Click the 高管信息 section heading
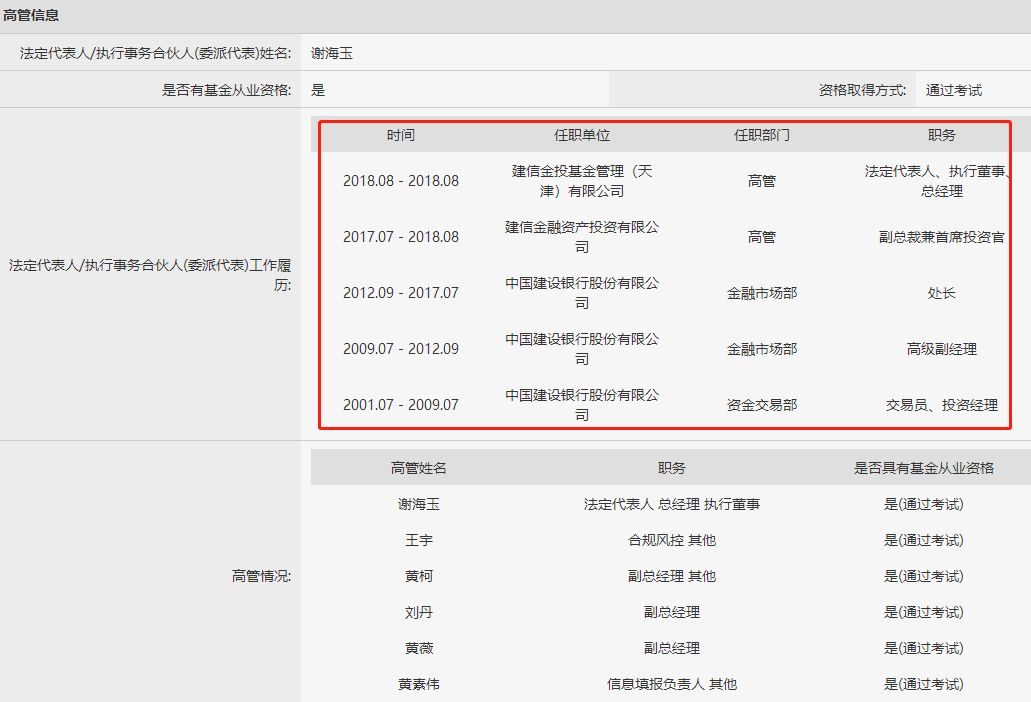This screenshot has width=1031, height=702. (31, 14)
